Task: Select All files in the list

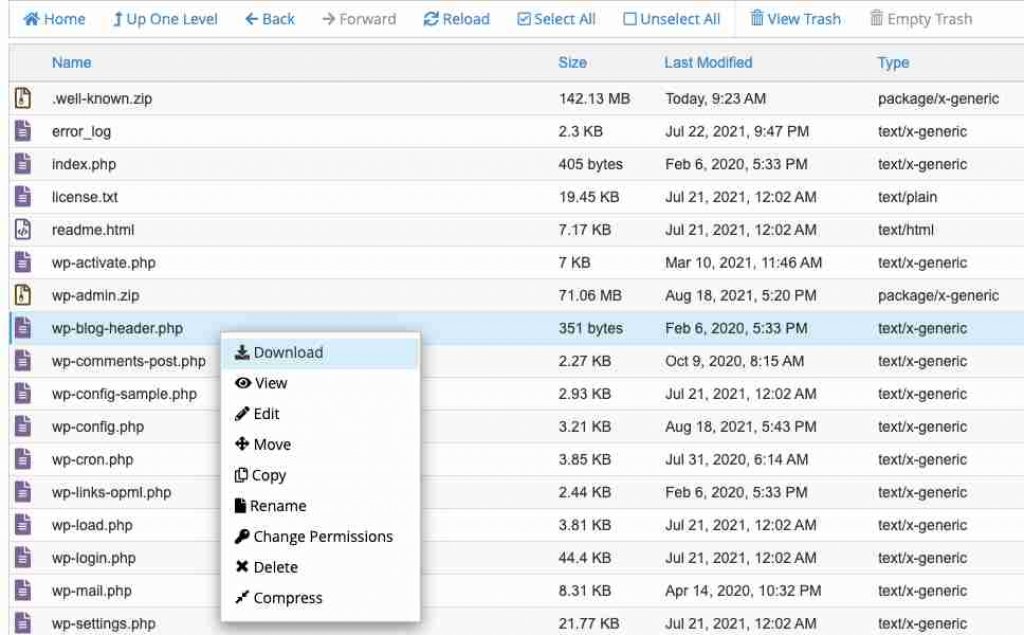Action: [x=556, y=18]
